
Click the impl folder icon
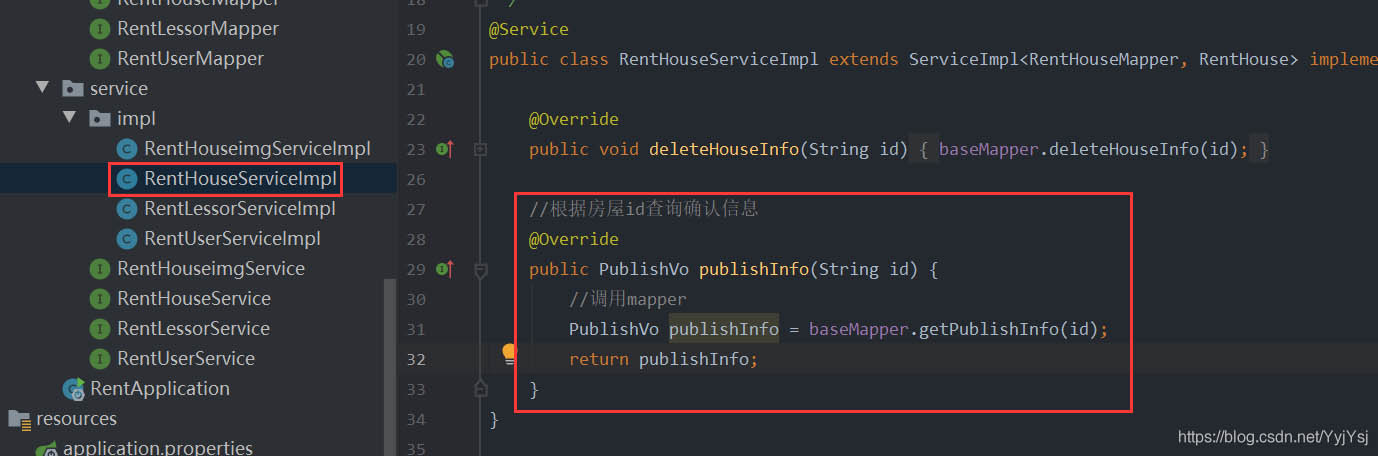click(99, 119)
